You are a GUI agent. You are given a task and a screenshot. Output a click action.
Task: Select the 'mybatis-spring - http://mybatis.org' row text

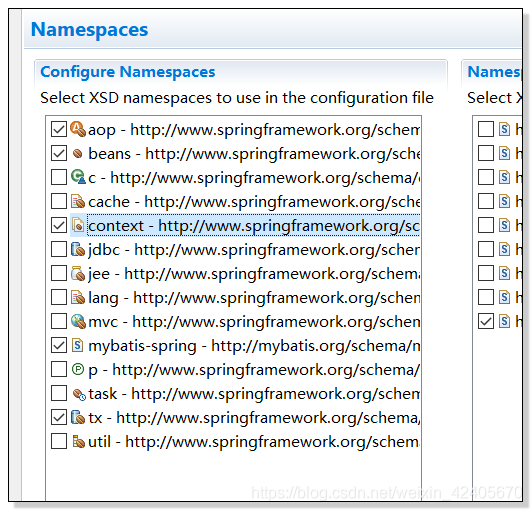click(254, 346)
